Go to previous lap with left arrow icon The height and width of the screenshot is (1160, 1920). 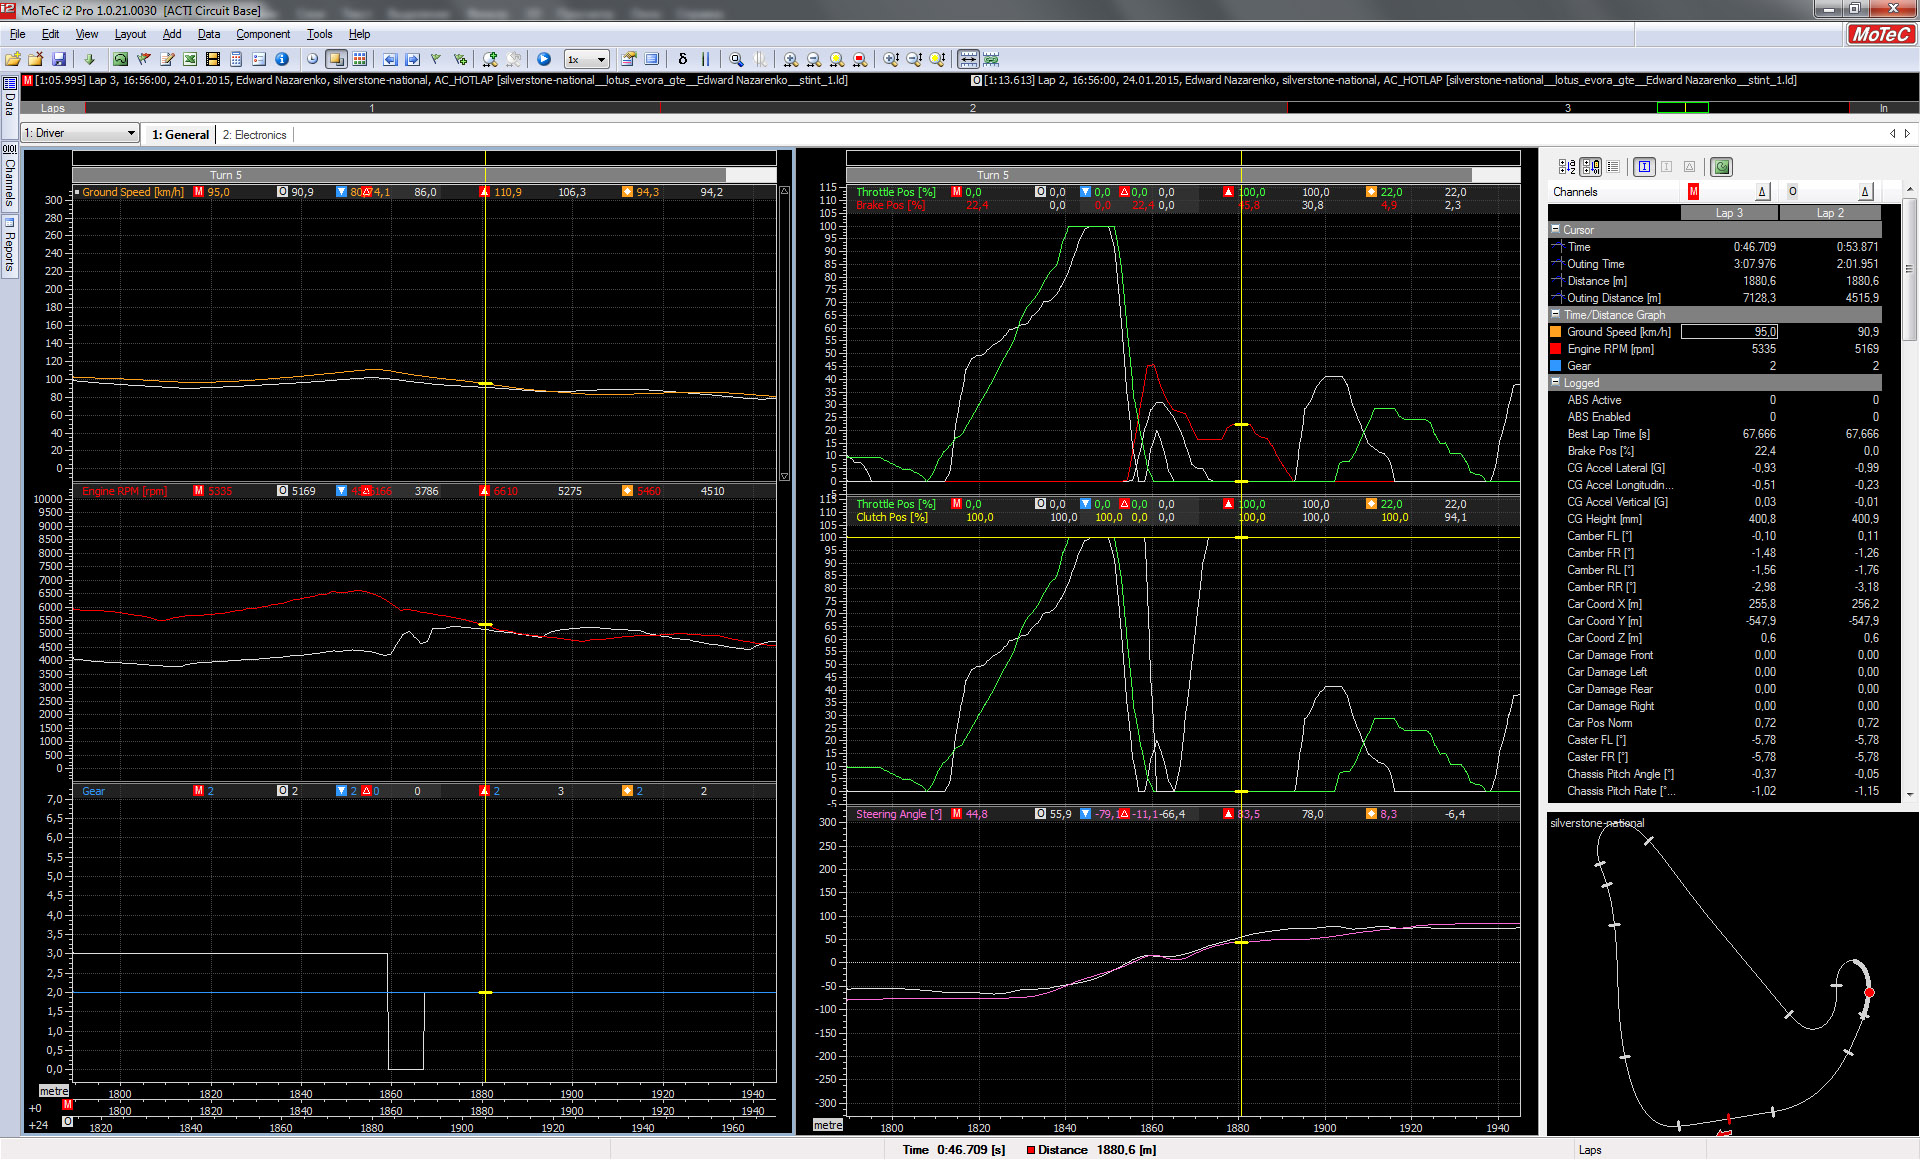click(x=390, y=59)
